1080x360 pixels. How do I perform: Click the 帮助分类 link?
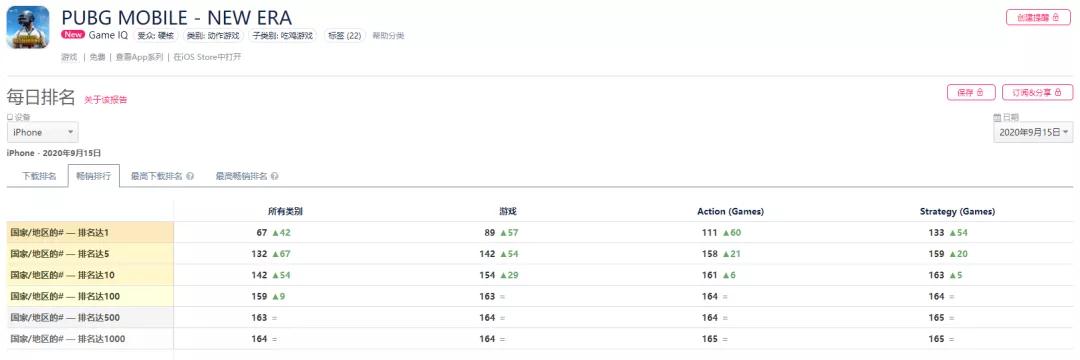(x=388, y=36)
